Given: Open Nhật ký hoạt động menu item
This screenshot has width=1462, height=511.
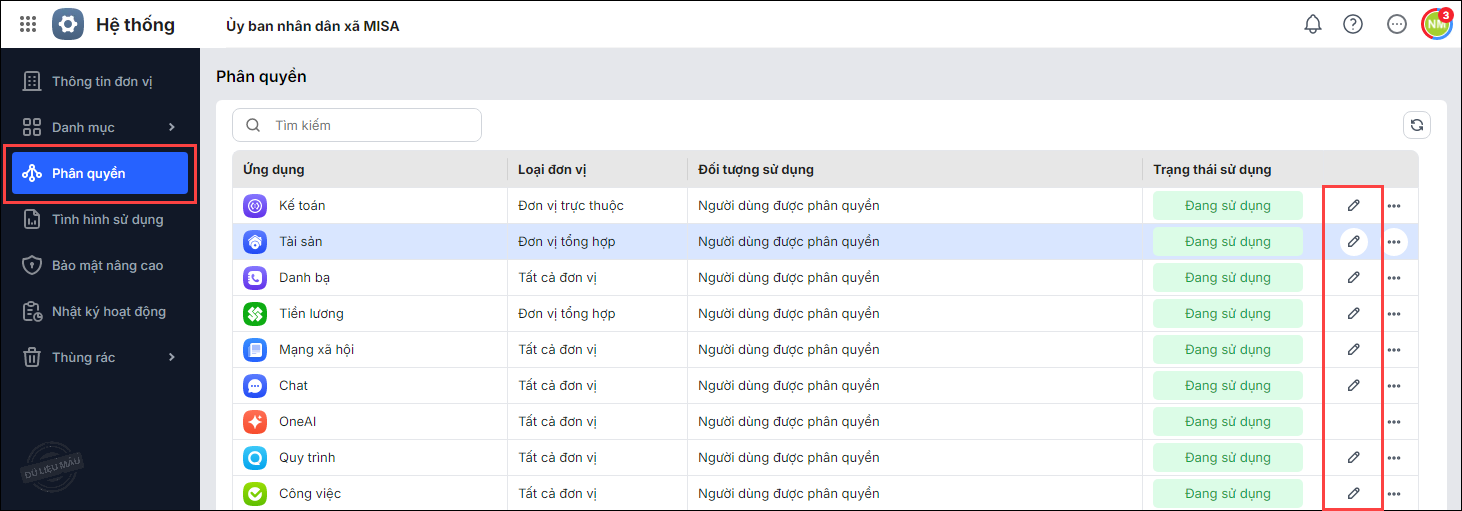Looking at the screenshot, I should (108, 311).
